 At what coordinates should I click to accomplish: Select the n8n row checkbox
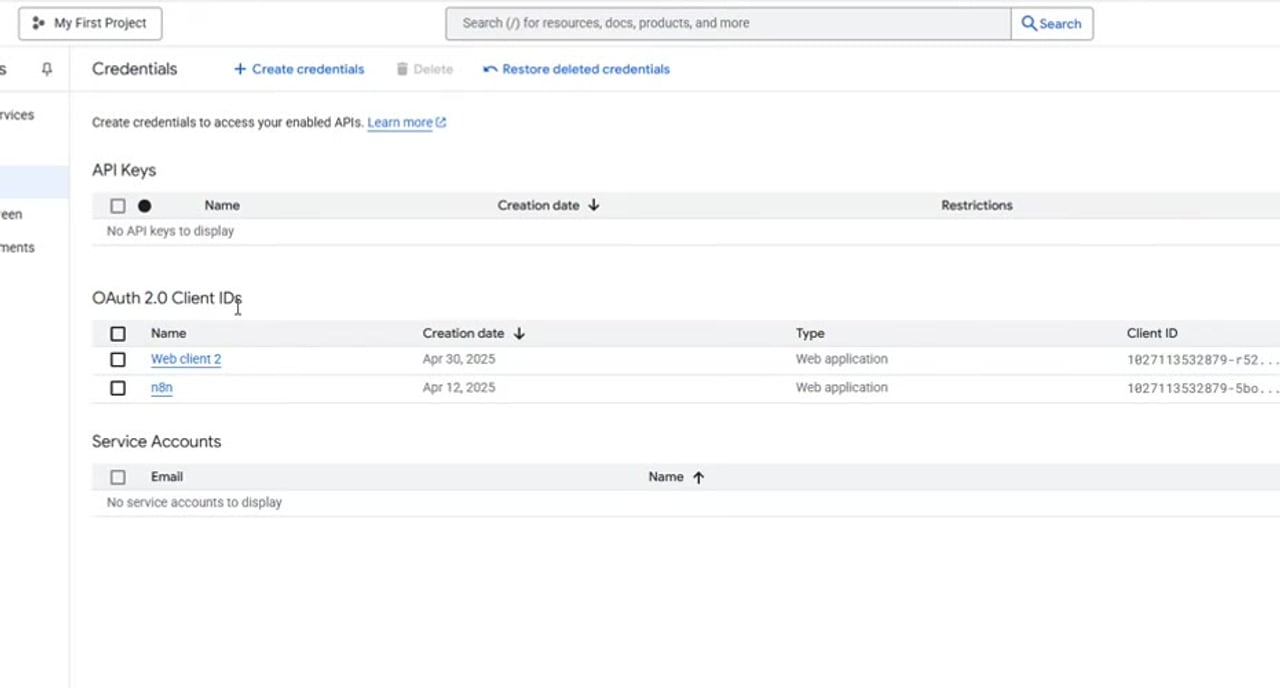point(118,388)
